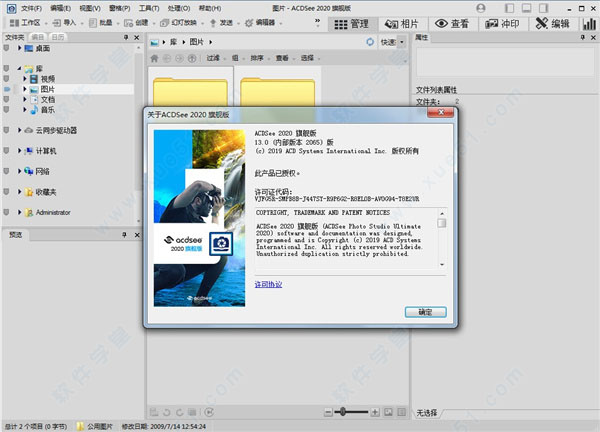
Task: Go back with the left-arrow navigation icon
Action: tap(167, 58)
